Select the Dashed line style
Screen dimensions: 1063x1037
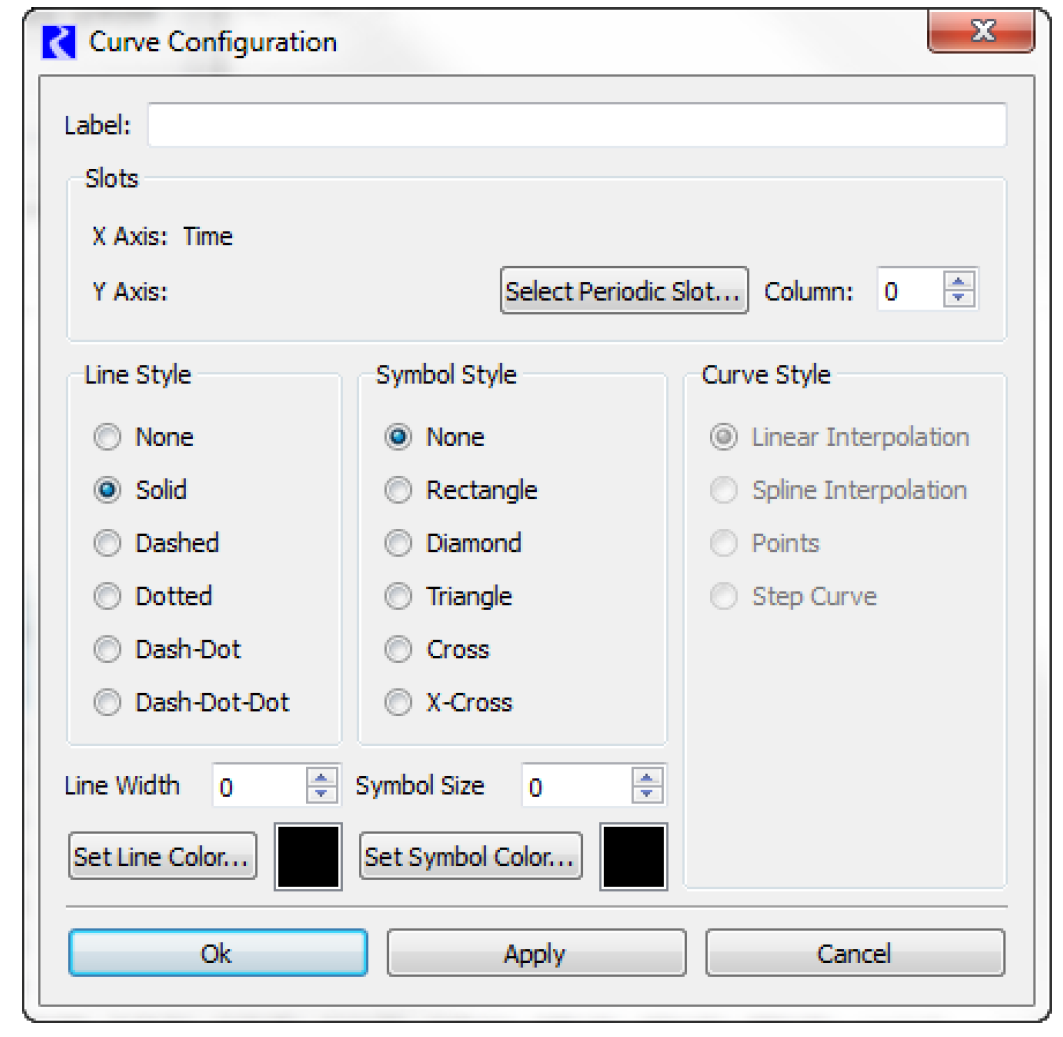point(107,543)
